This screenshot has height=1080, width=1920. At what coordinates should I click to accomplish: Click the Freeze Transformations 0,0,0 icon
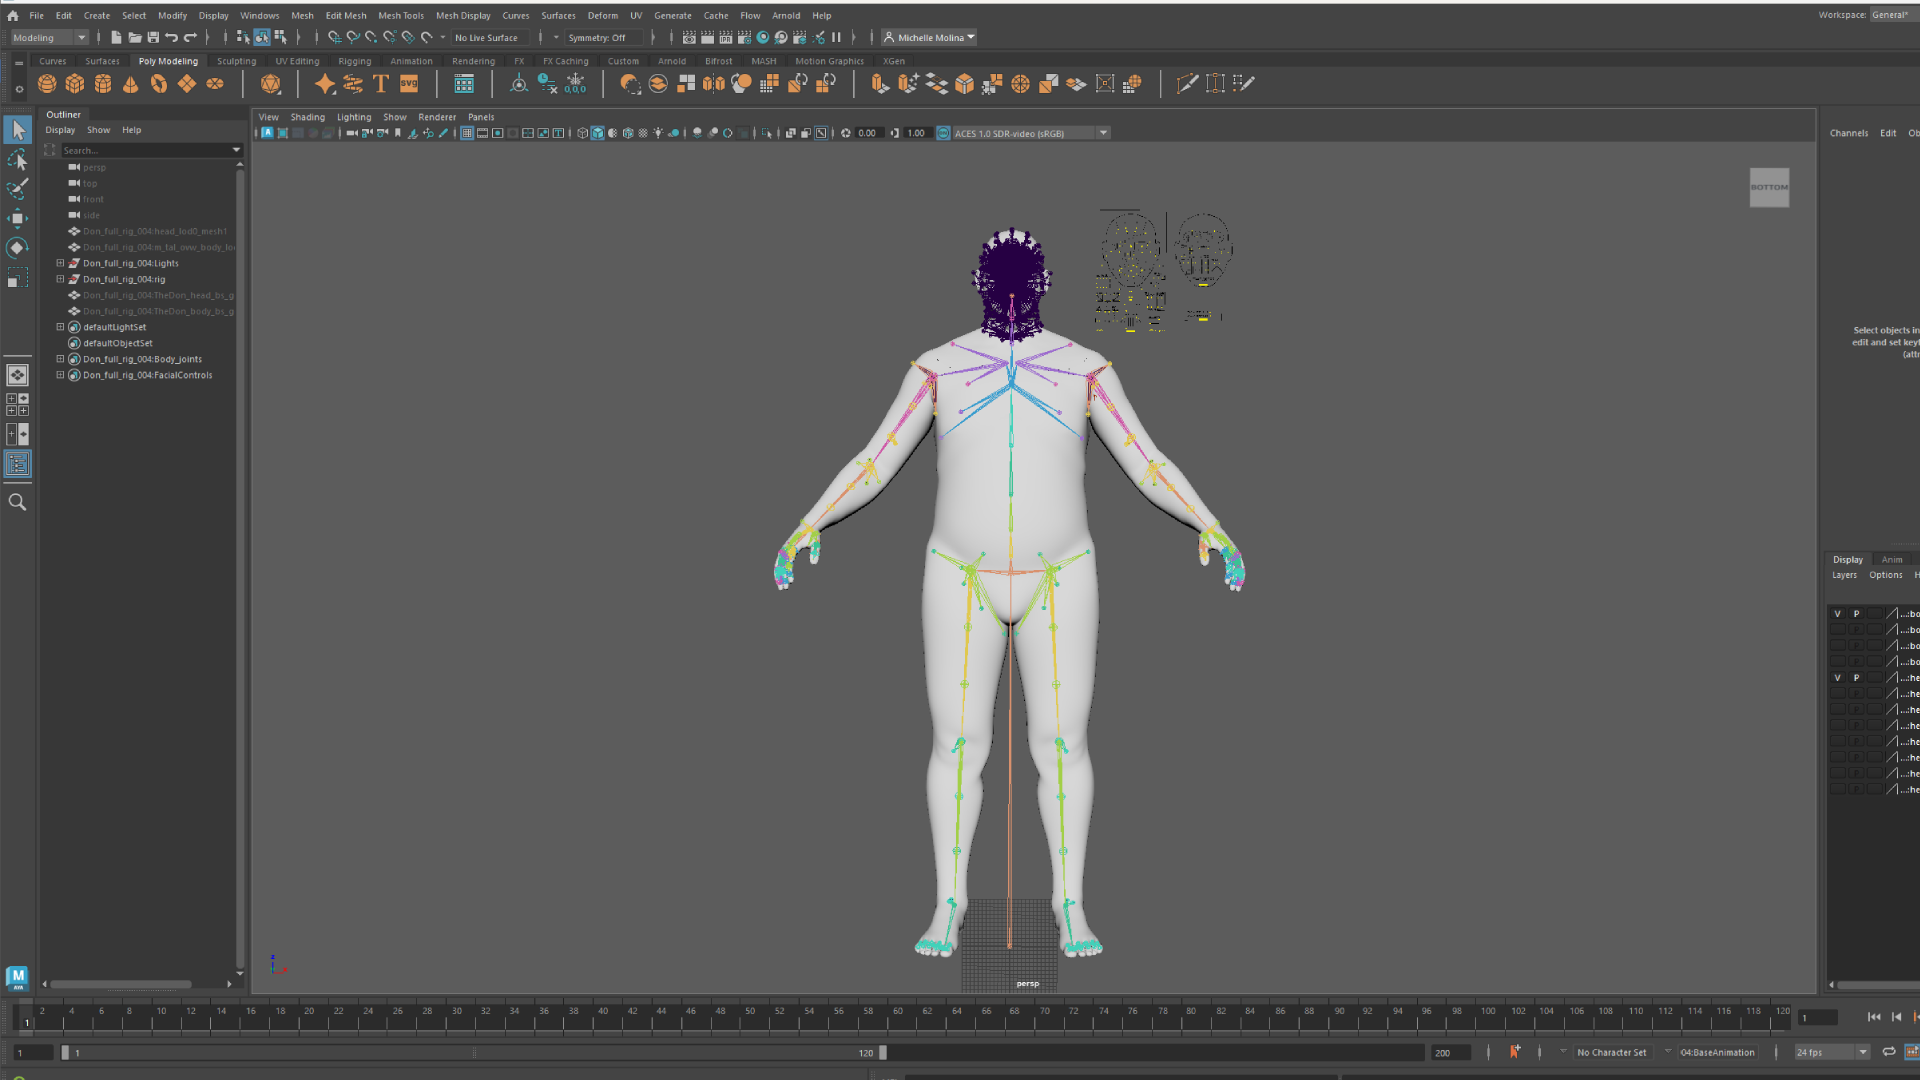pos(576,84)
